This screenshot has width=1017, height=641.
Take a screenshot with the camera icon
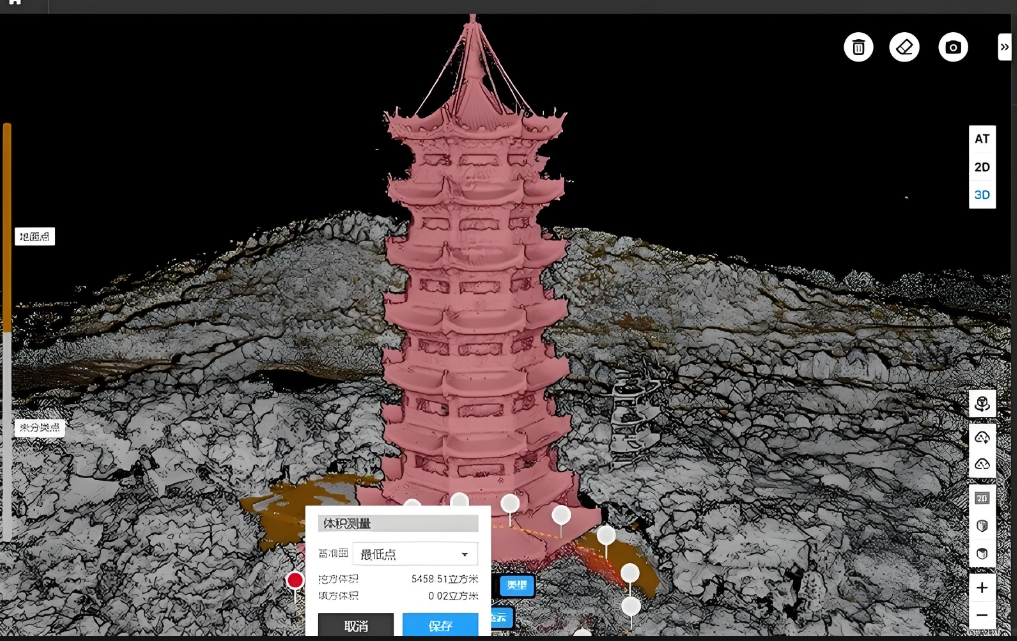click(x=953, y=47)
